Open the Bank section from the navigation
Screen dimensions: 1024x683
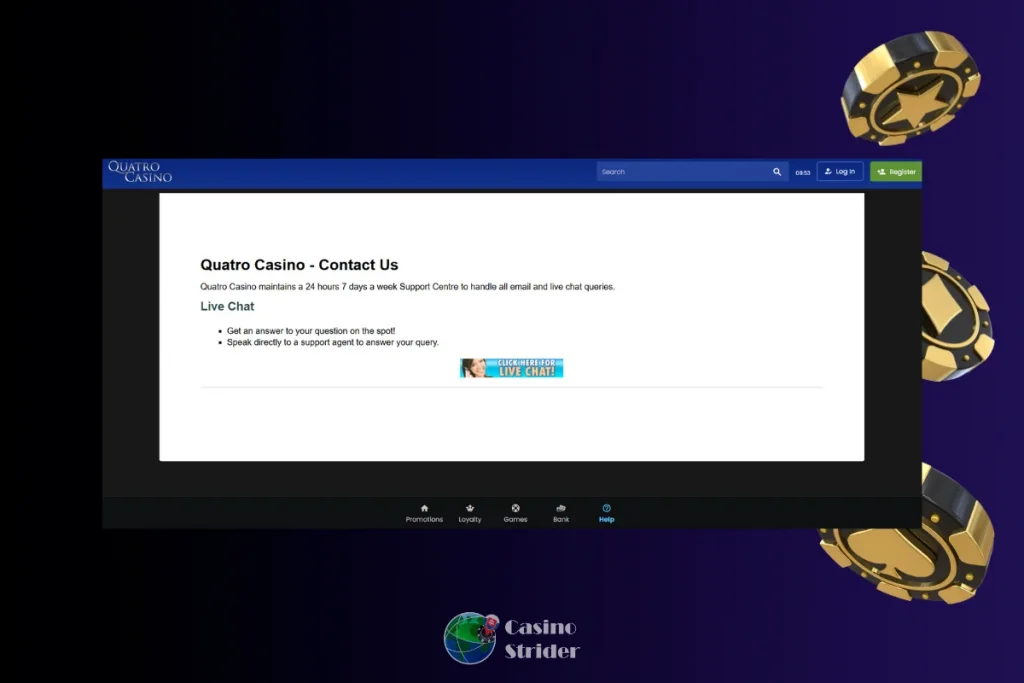point(561,513)
